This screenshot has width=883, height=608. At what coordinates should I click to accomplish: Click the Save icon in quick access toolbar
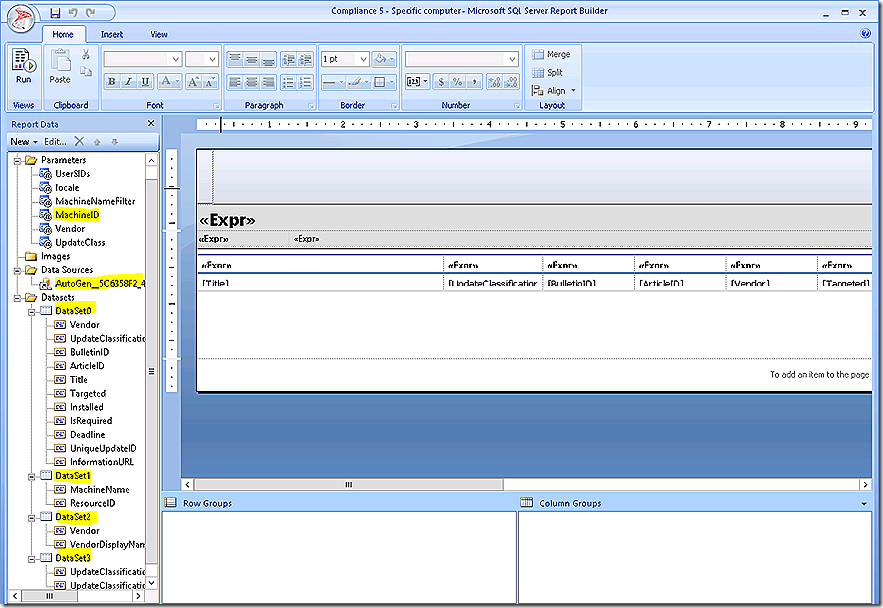[54, 13]
